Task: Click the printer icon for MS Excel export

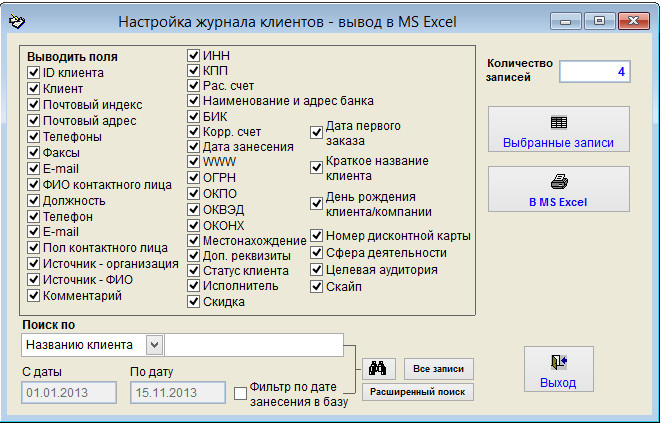Action: [x=559, y=182]
